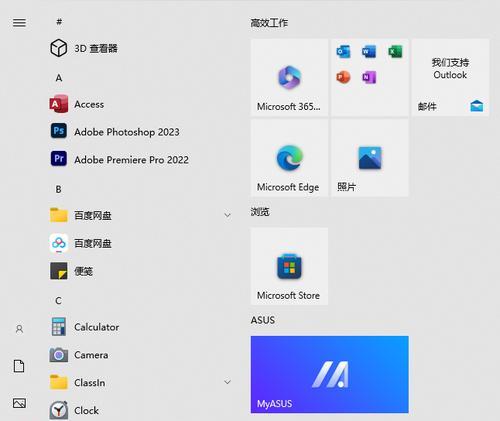Open the MyASUS tile

click(330, 374)
